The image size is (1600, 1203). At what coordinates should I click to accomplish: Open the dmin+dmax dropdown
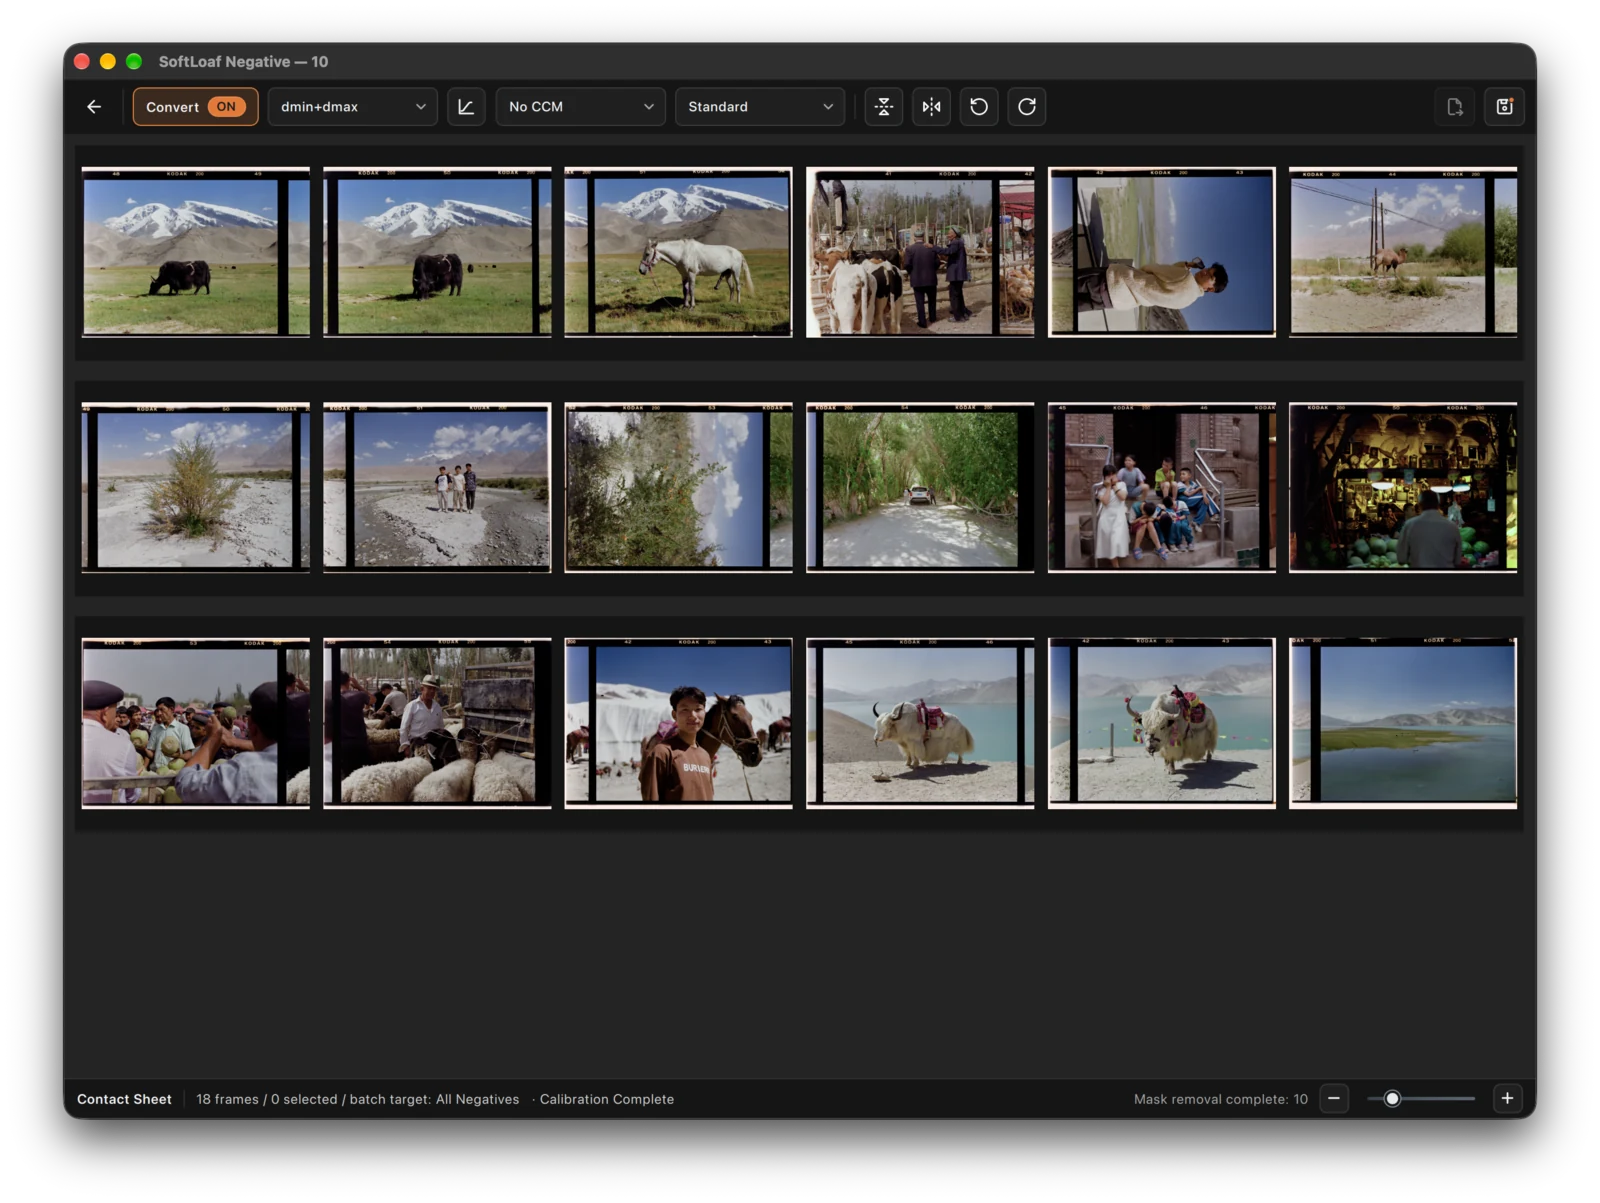click(353, 107)
